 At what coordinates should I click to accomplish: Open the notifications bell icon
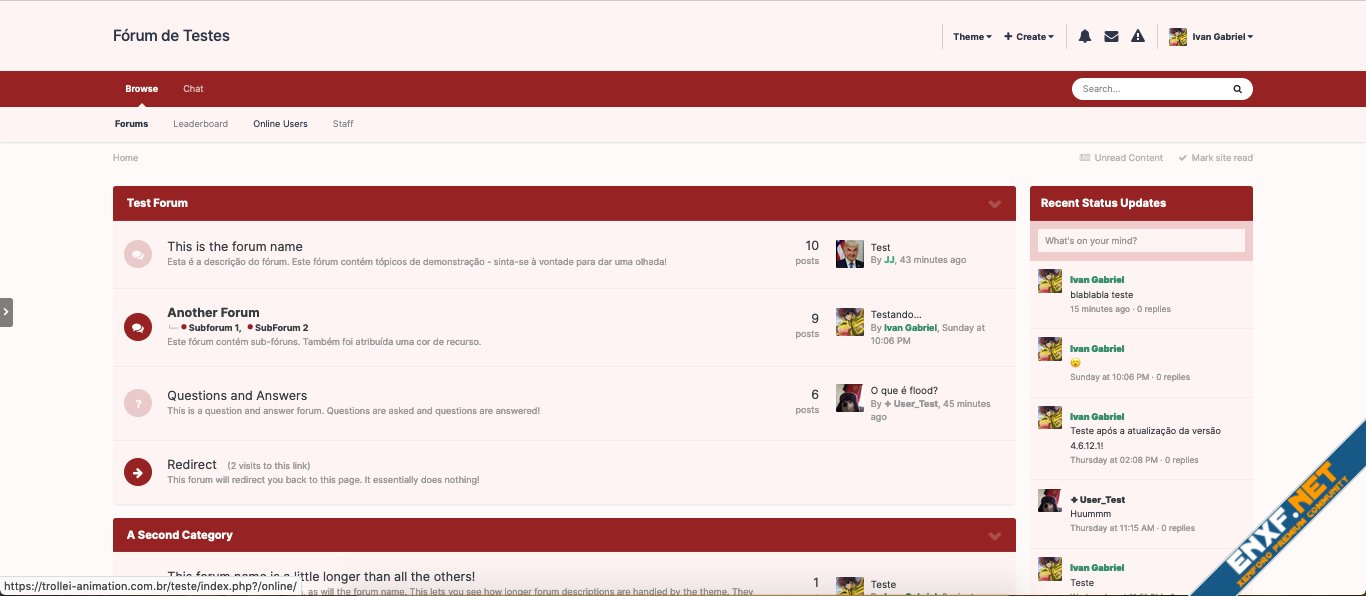point(1085,37)
